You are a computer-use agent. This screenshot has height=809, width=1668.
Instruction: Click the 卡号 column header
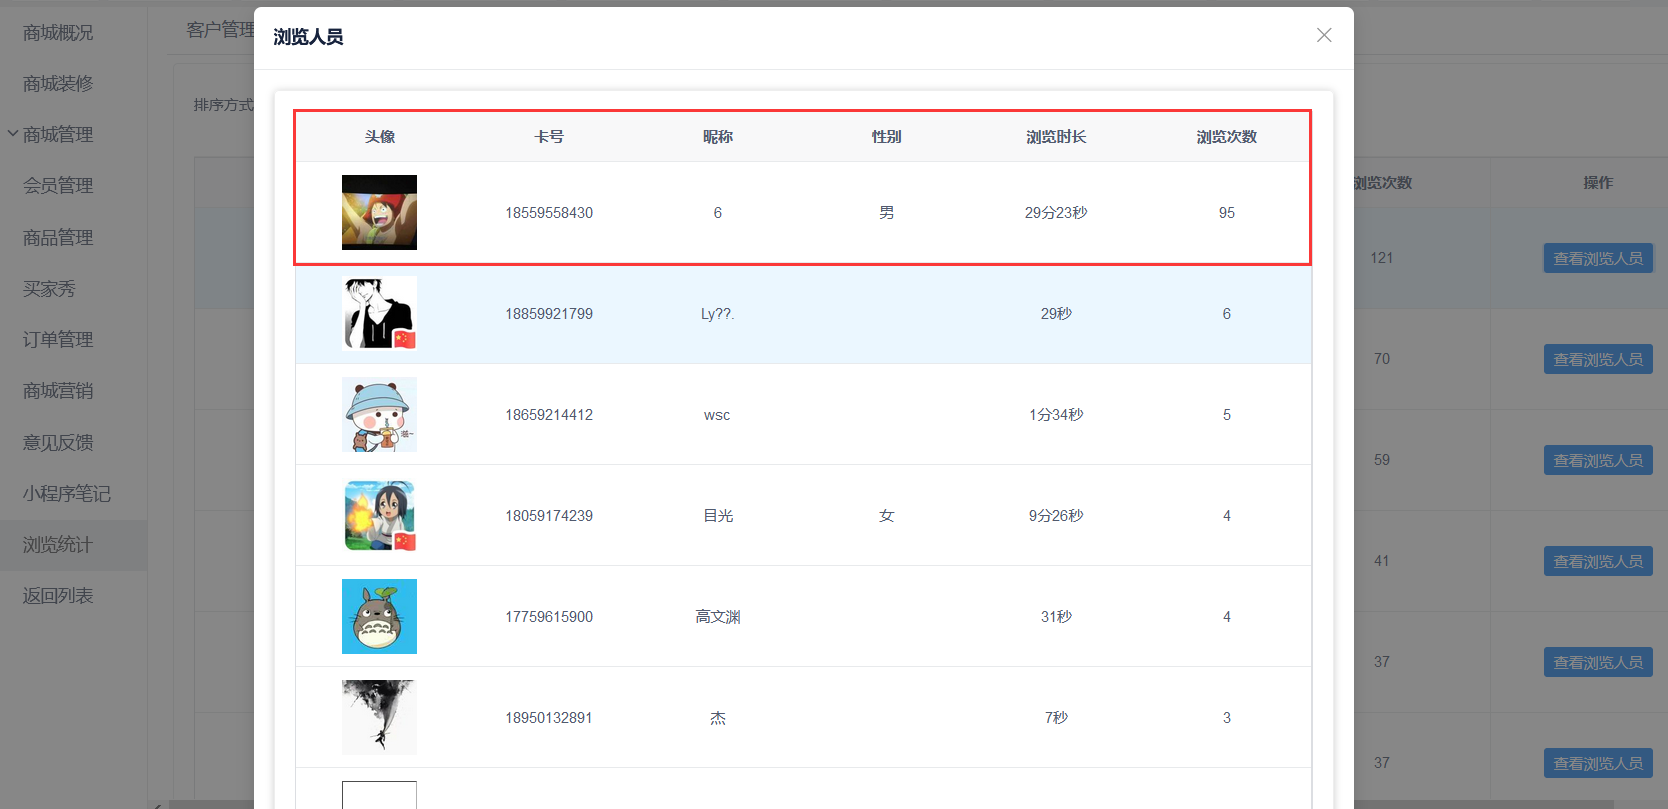(549, 137)
